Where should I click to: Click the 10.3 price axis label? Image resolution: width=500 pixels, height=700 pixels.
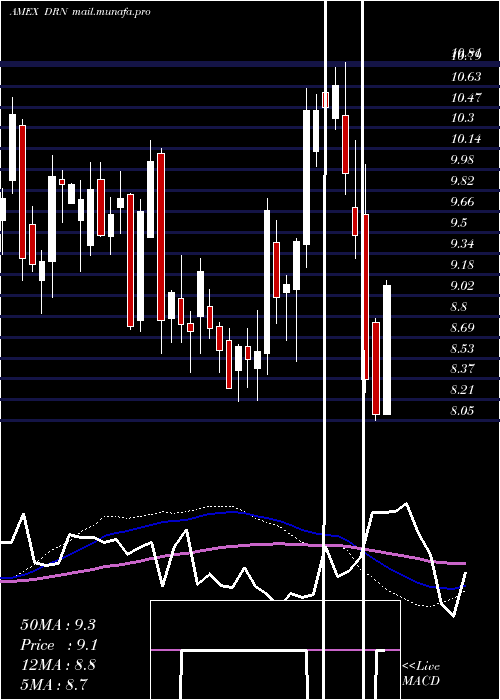462,118
